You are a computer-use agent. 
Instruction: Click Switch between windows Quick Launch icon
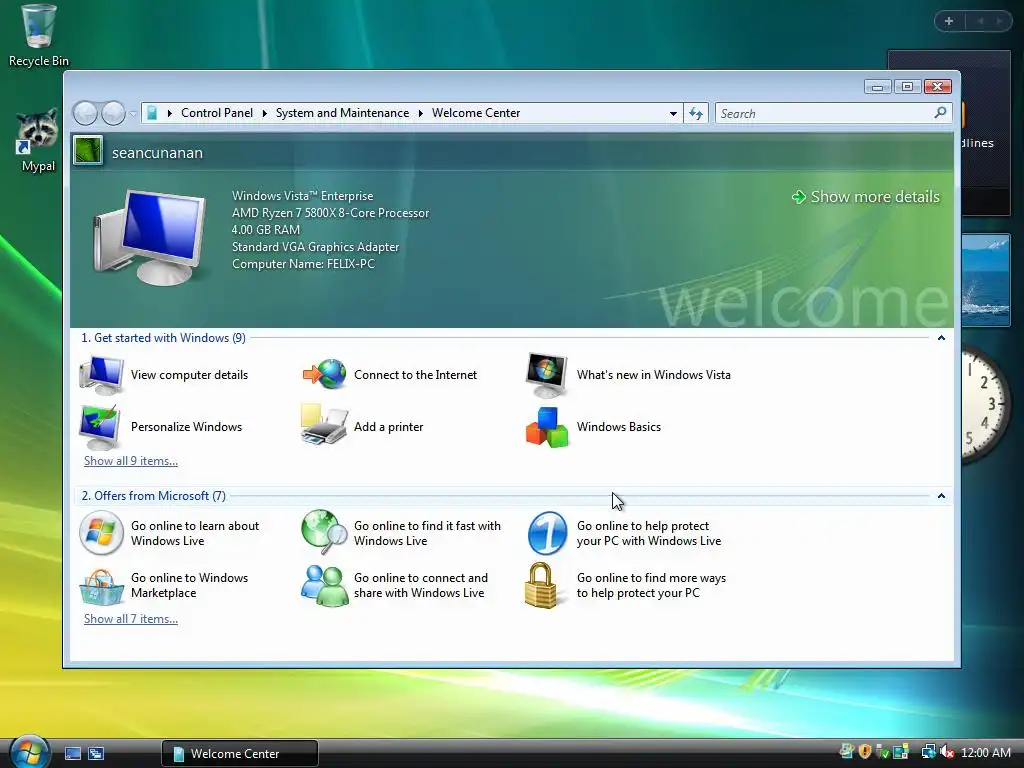96,754
